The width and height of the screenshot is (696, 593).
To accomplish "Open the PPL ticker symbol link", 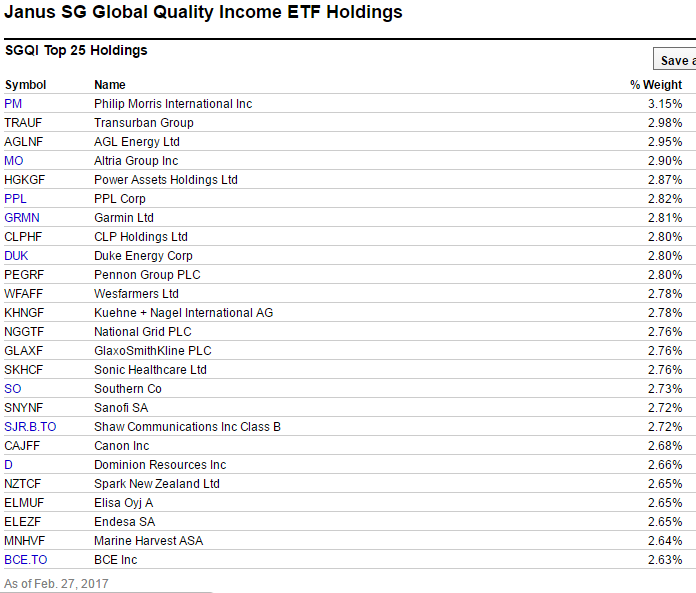I will click(16, 199).
